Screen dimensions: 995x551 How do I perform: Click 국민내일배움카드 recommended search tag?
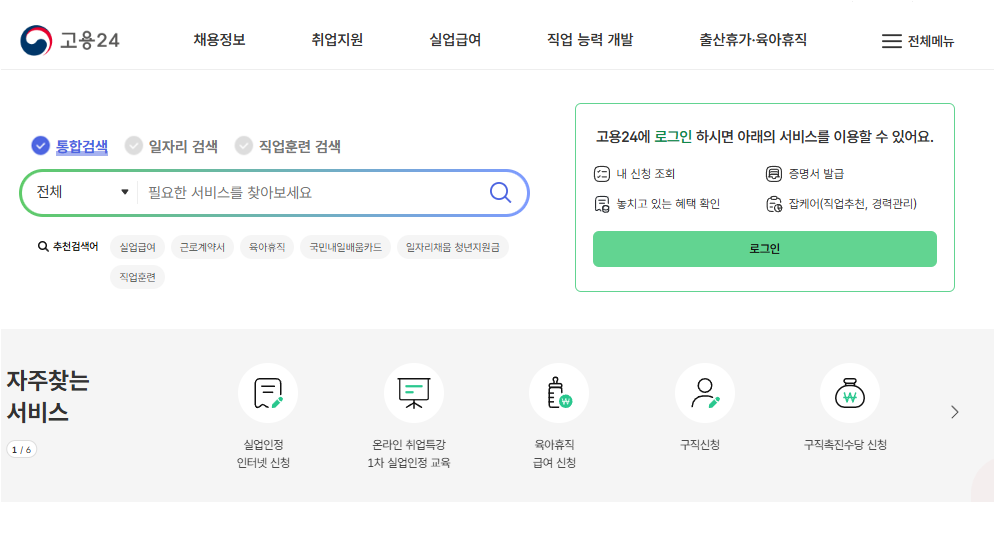[x=346, y=247]
